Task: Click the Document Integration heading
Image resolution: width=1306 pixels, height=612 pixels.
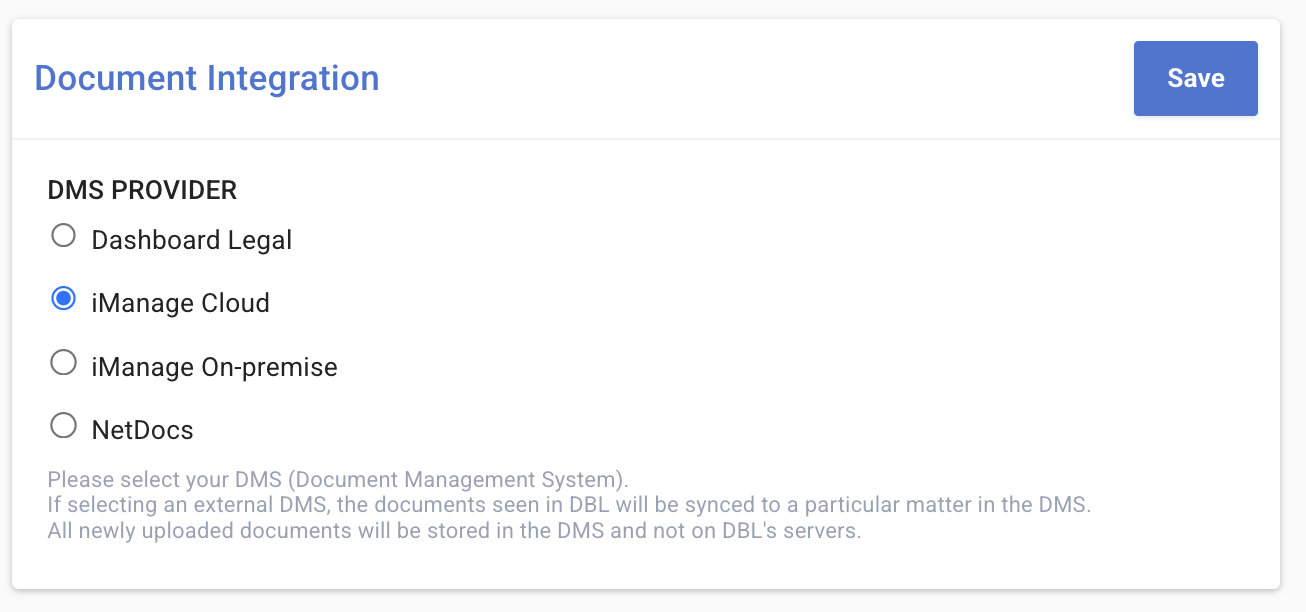Action: pyautogui.click(x=207, y=78)
